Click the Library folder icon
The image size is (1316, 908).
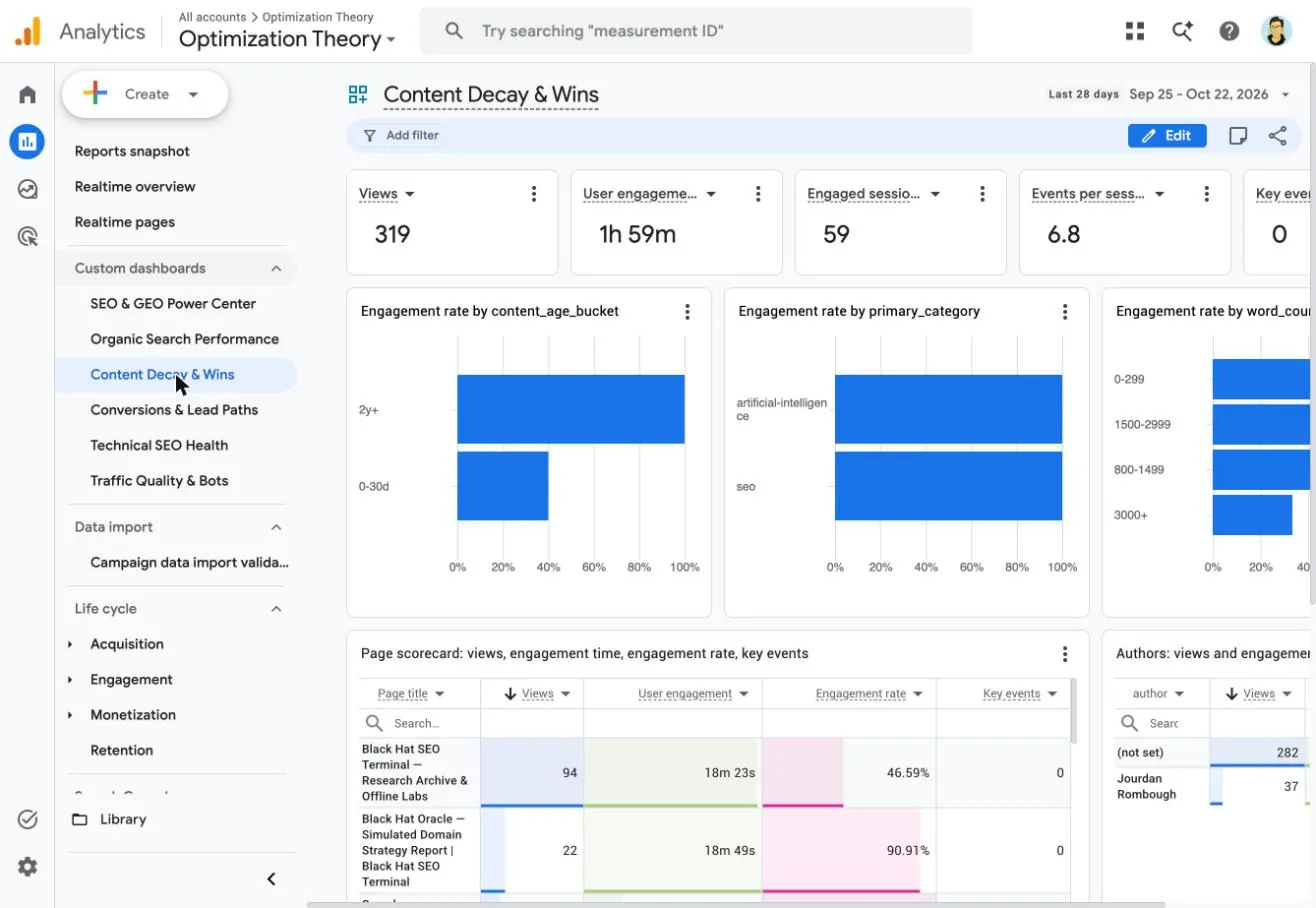80,819
